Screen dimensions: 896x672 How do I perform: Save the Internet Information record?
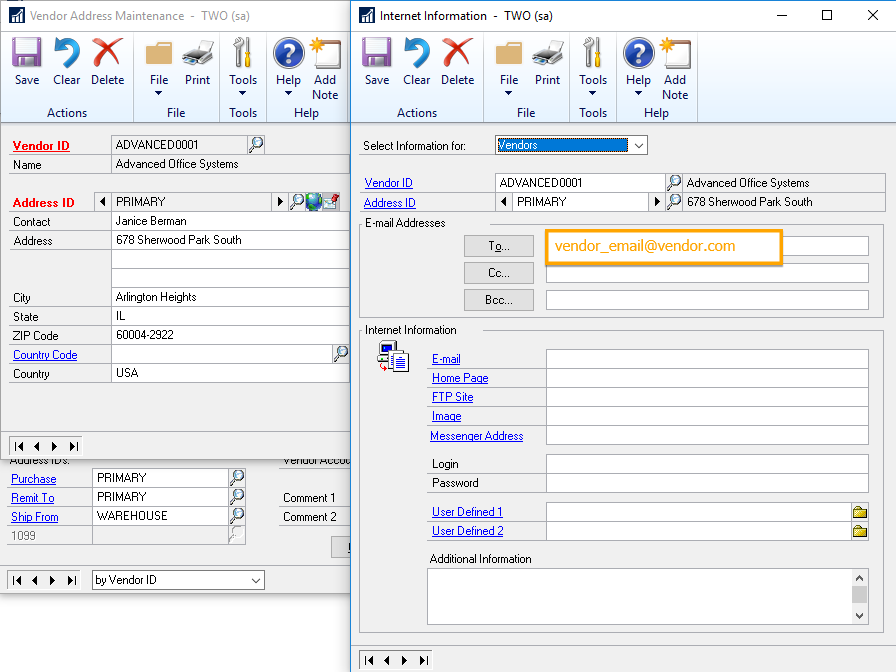377,62
